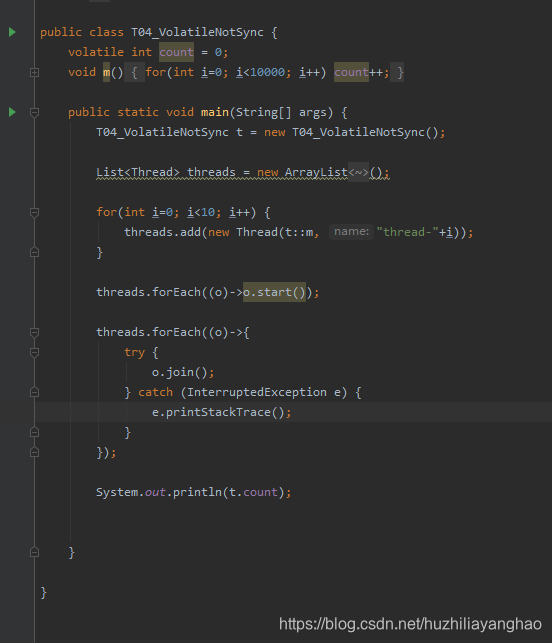Click 'System.out.println(t.count);' statement
The width and height of the screenshot is (552, 643).
tap(194, 492)
